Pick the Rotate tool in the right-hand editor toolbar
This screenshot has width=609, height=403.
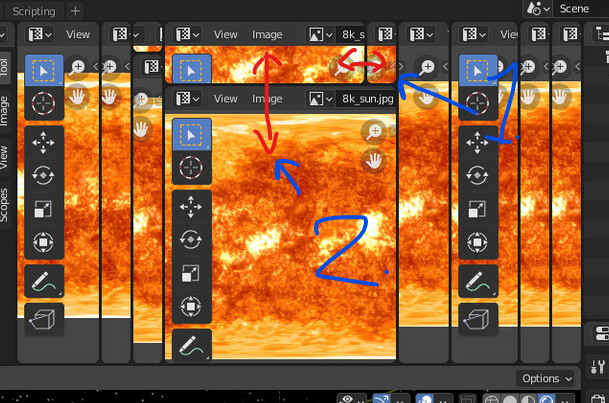(478, 175)
